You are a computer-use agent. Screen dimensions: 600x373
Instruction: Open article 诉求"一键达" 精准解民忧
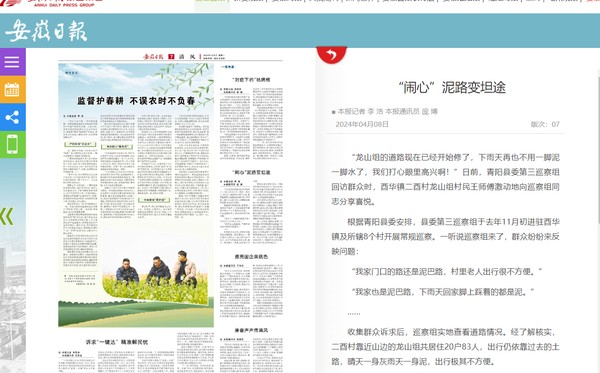point(117,342)
